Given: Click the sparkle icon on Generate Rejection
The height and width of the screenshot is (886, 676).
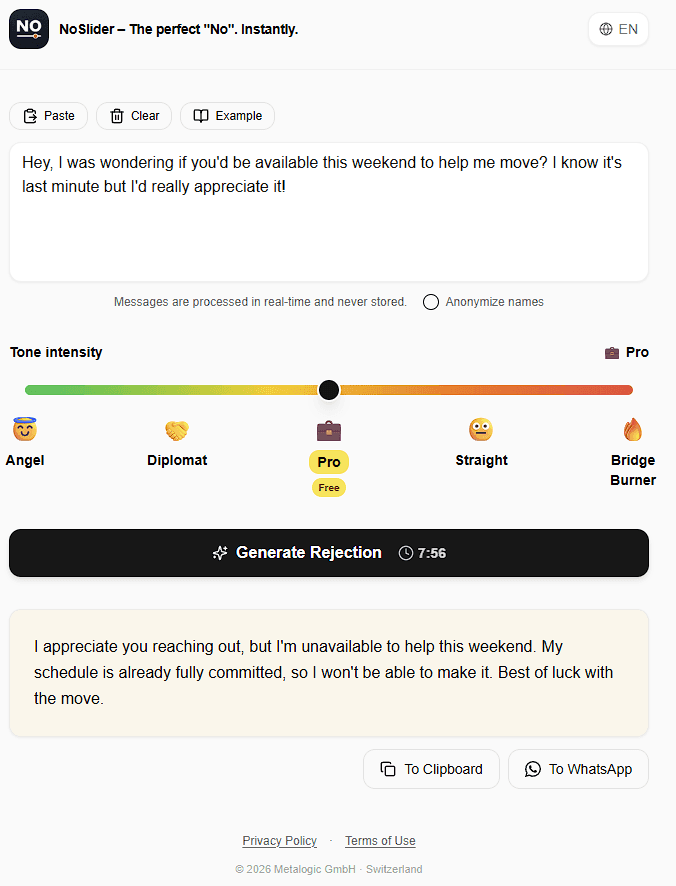Looking at the screenshot, I should click(x=220, y=552).
